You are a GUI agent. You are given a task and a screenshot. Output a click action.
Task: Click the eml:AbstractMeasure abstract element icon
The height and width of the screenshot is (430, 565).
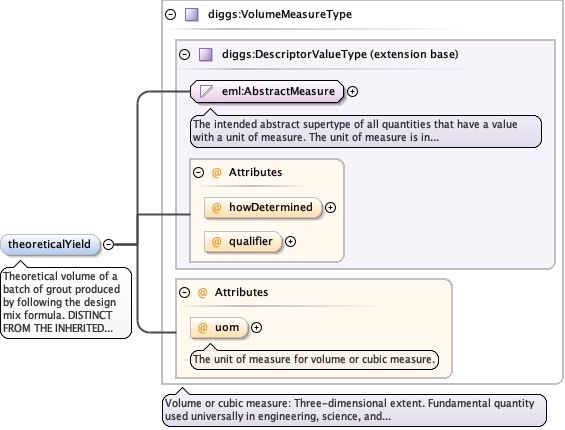[206, 91]
